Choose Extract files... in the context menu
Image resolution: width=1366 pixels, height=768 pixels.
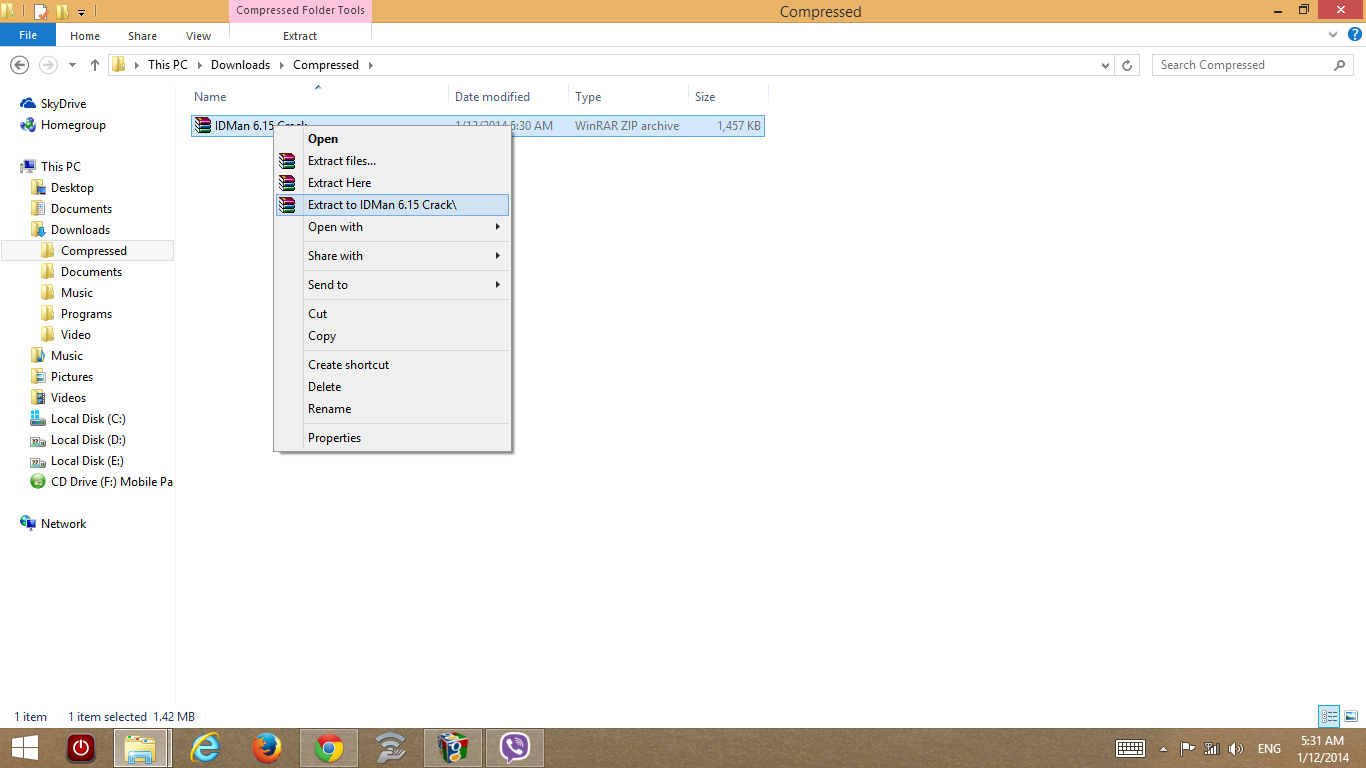pyautogui.click(x=392, y=161)
